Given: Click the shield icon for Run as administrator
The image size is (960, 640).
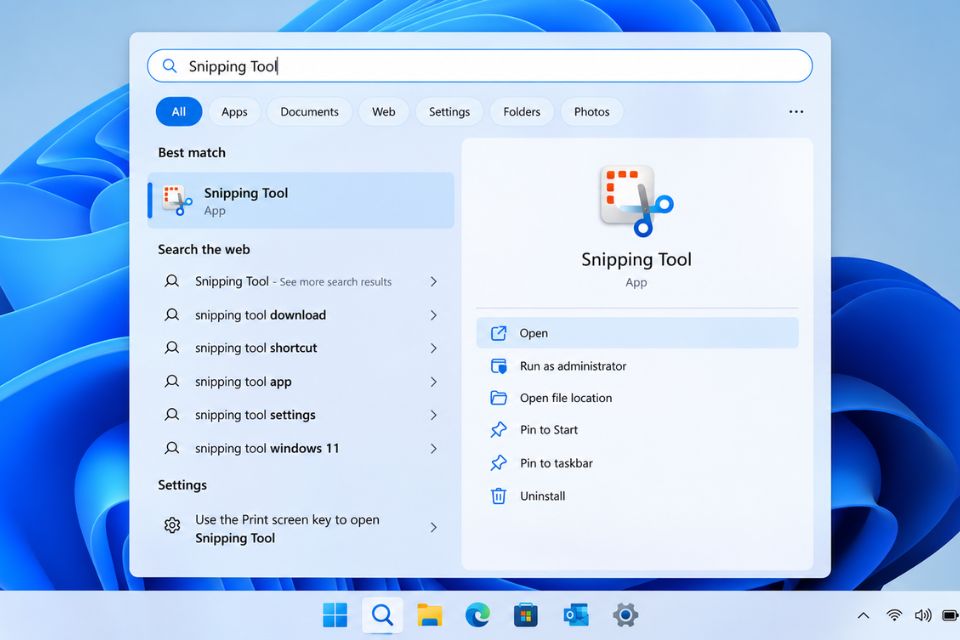Looking at the screenshot, I should 498,366.
